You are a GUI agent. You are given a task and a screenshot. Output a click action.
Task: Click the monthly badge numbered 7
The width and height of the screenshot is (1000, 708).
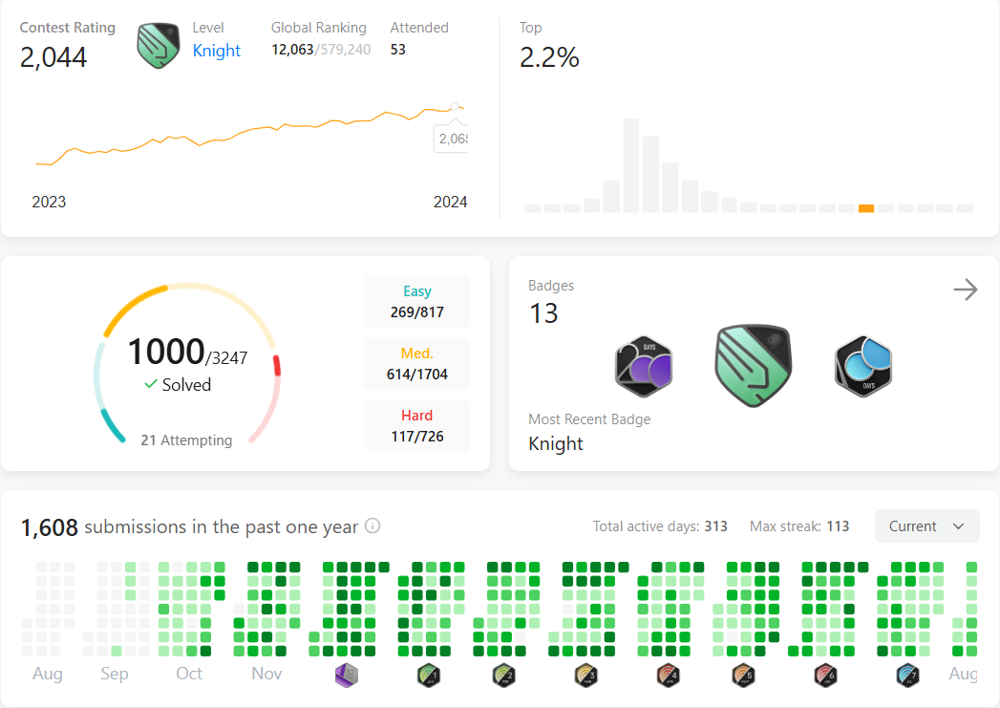tap(907, 675)
